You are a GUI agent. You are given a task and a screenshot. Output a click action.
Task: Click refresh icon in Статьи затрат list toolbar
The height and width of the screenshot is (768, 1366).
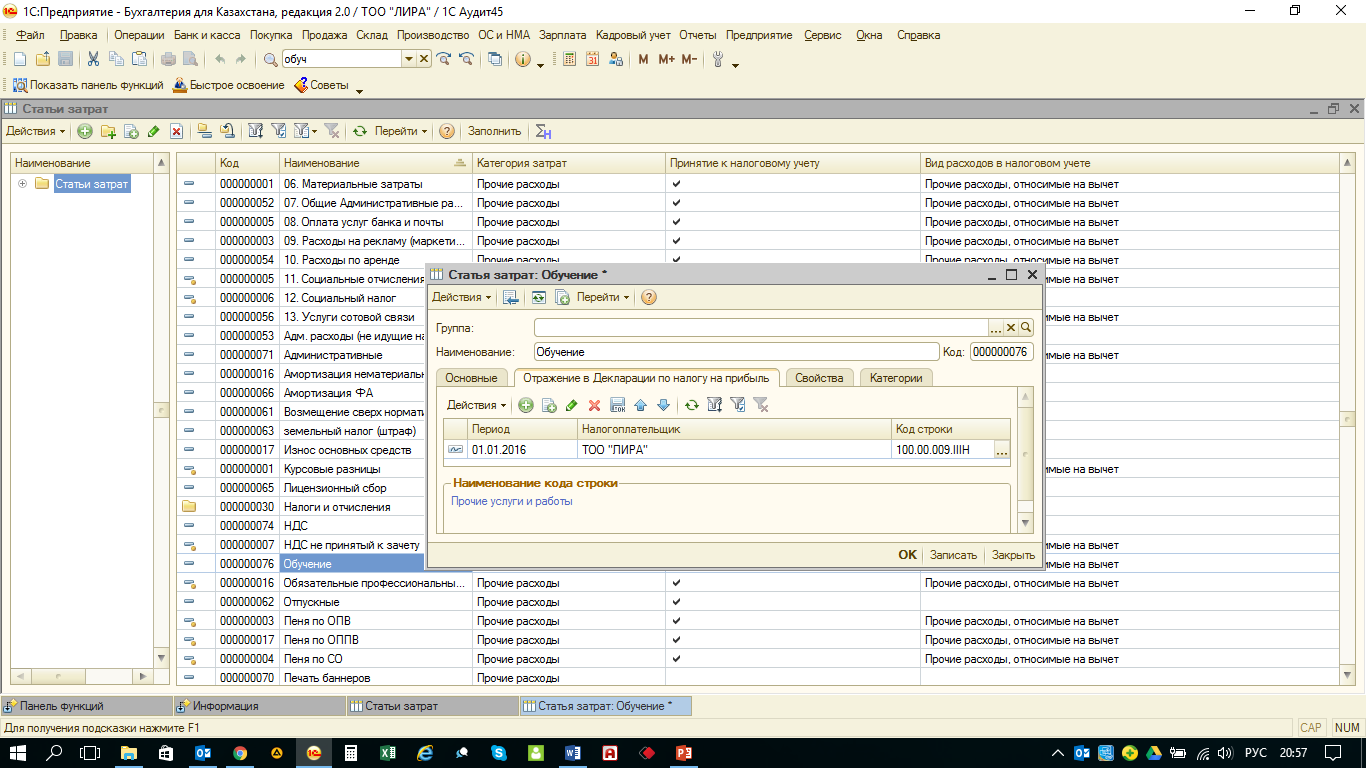360,131
